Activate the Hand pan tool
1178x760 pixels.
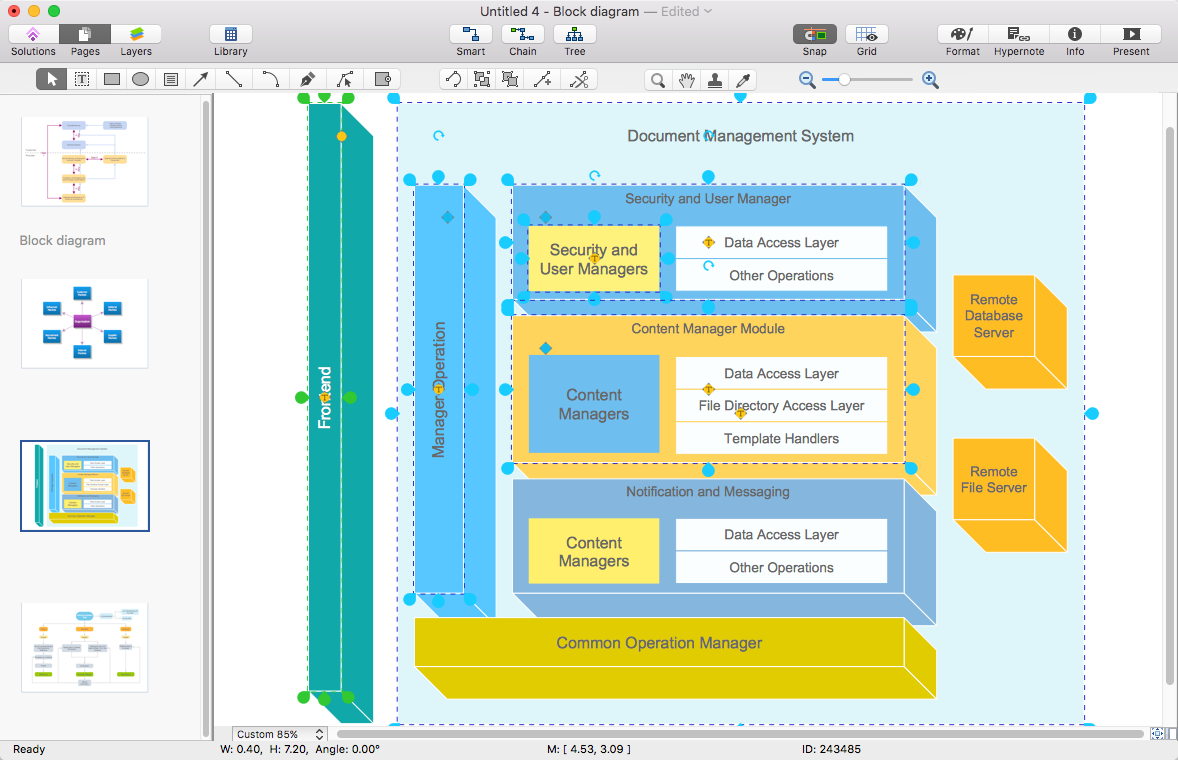[x=686, y=81]
